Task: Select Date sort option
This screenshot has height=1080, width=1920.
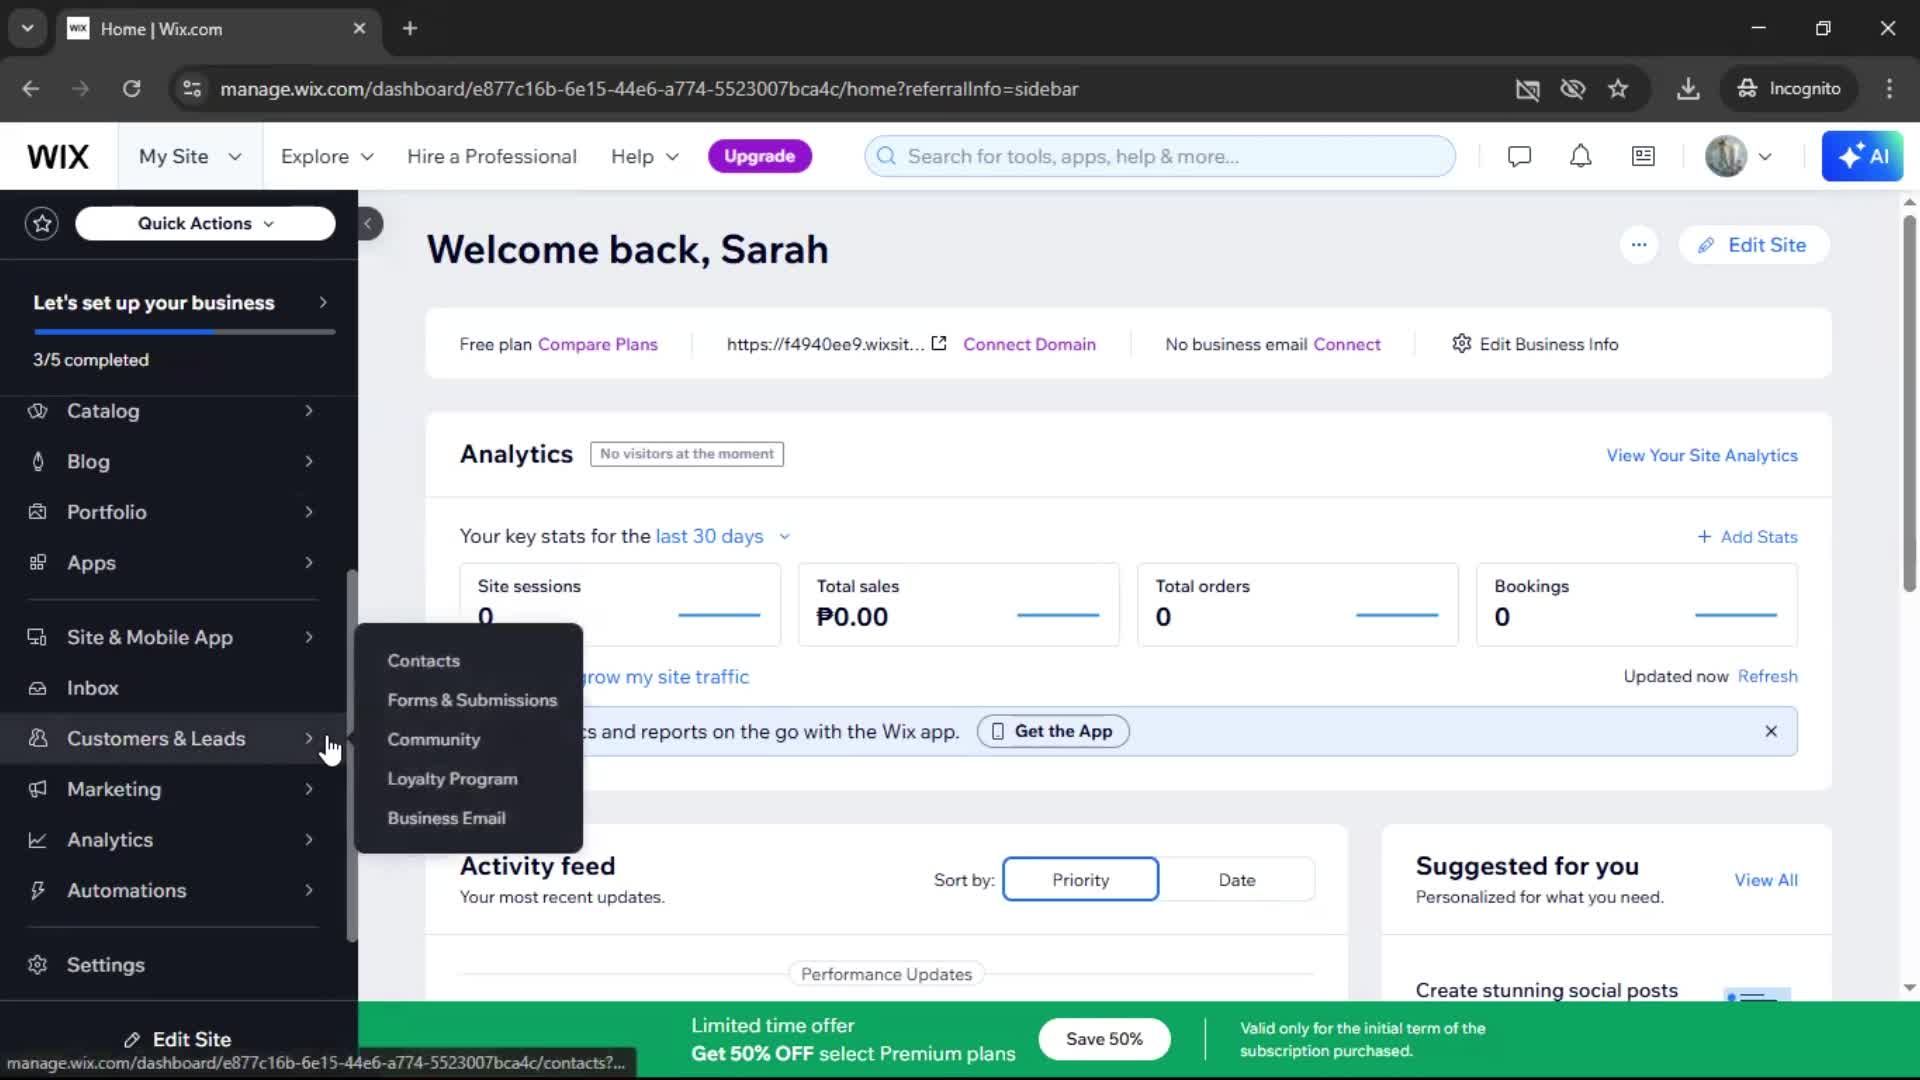Action: point(1237,880)
